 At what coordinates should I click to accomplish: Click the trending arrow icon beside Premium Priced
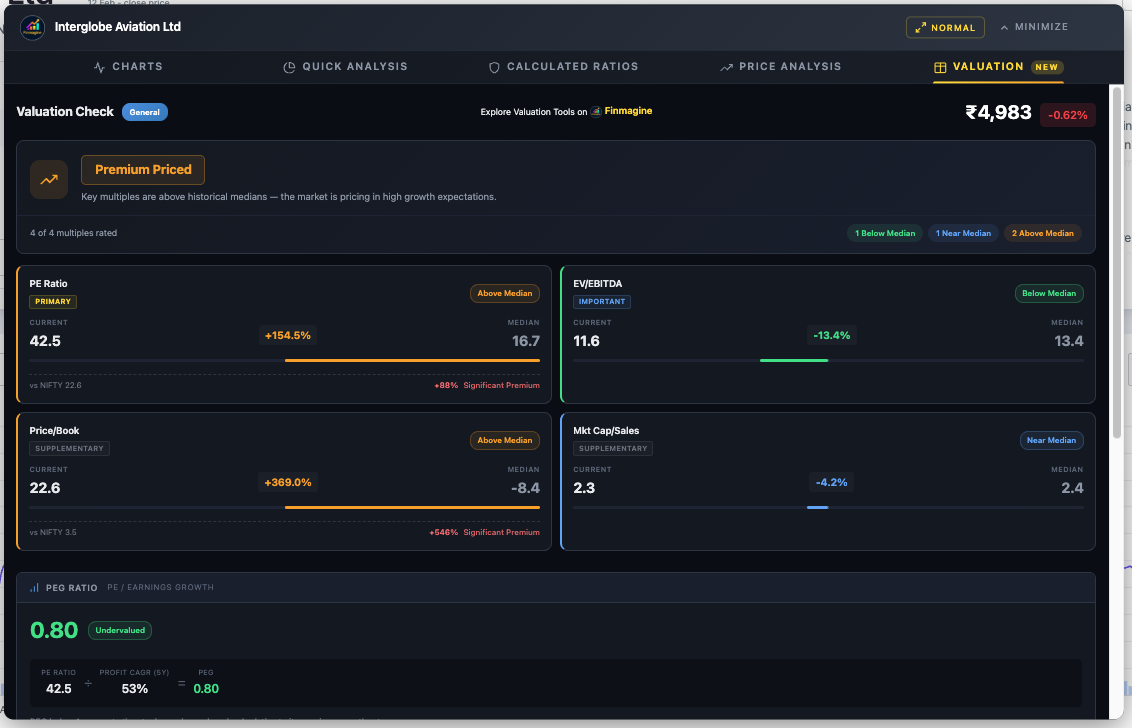tap(49, 180)
